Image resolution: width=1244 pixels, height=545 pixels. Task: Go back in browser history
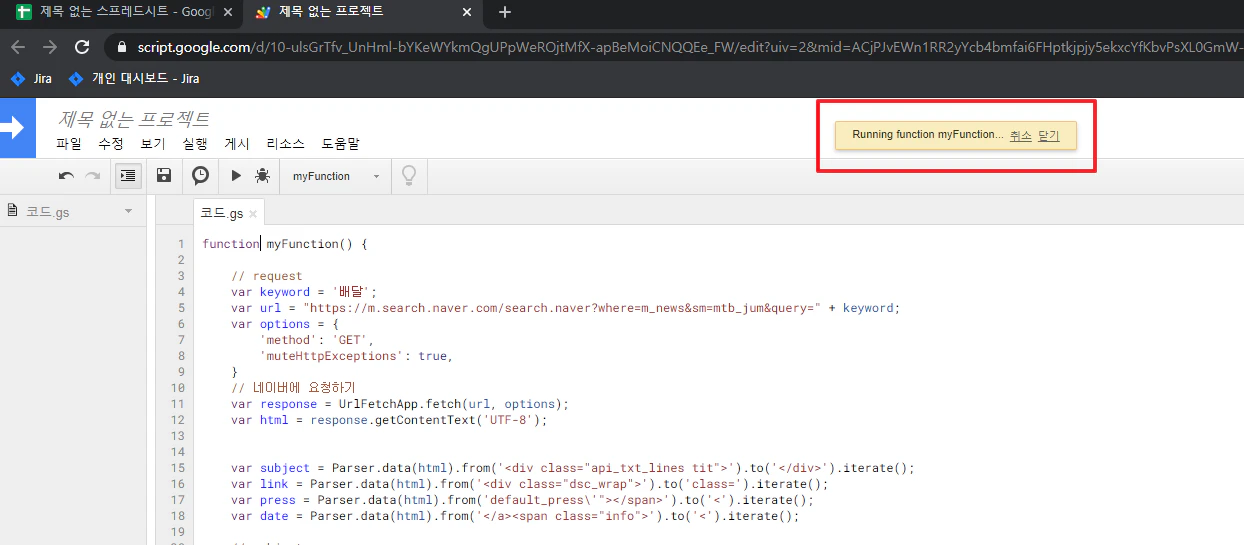(20, 47)
